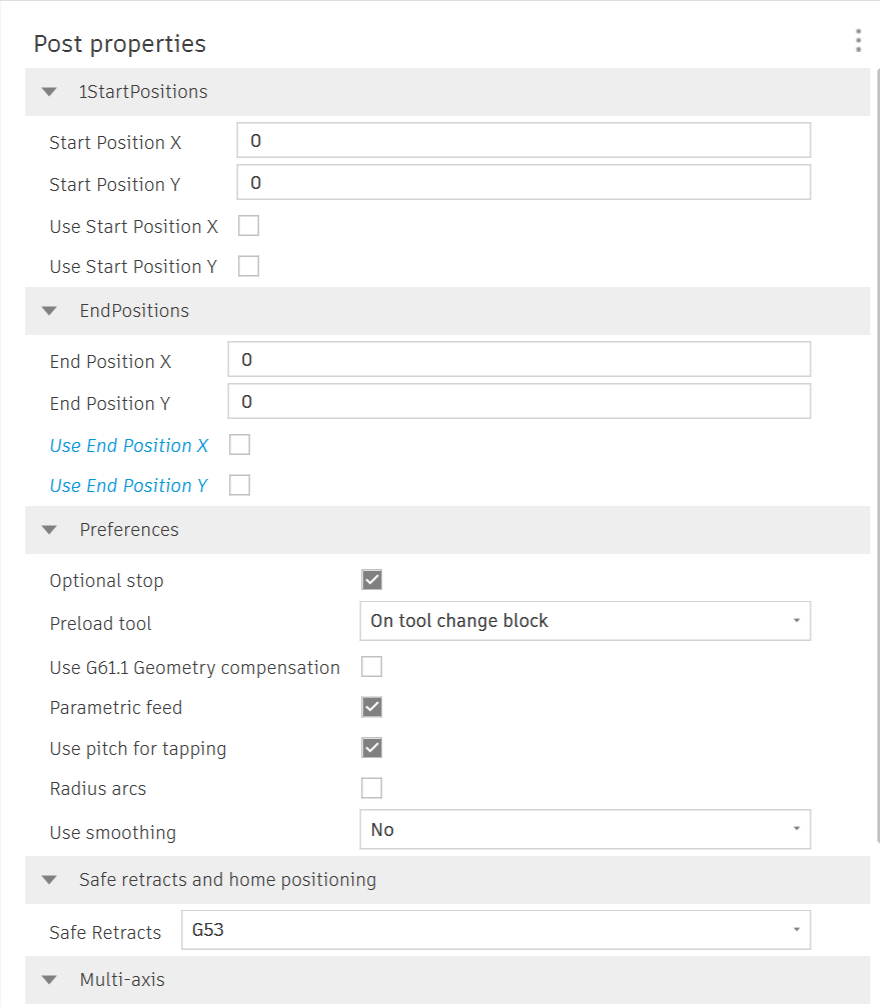This screenshot has height=1007, width=880.
Task: Turn off Use pitch for tapping
Action: 371,747
